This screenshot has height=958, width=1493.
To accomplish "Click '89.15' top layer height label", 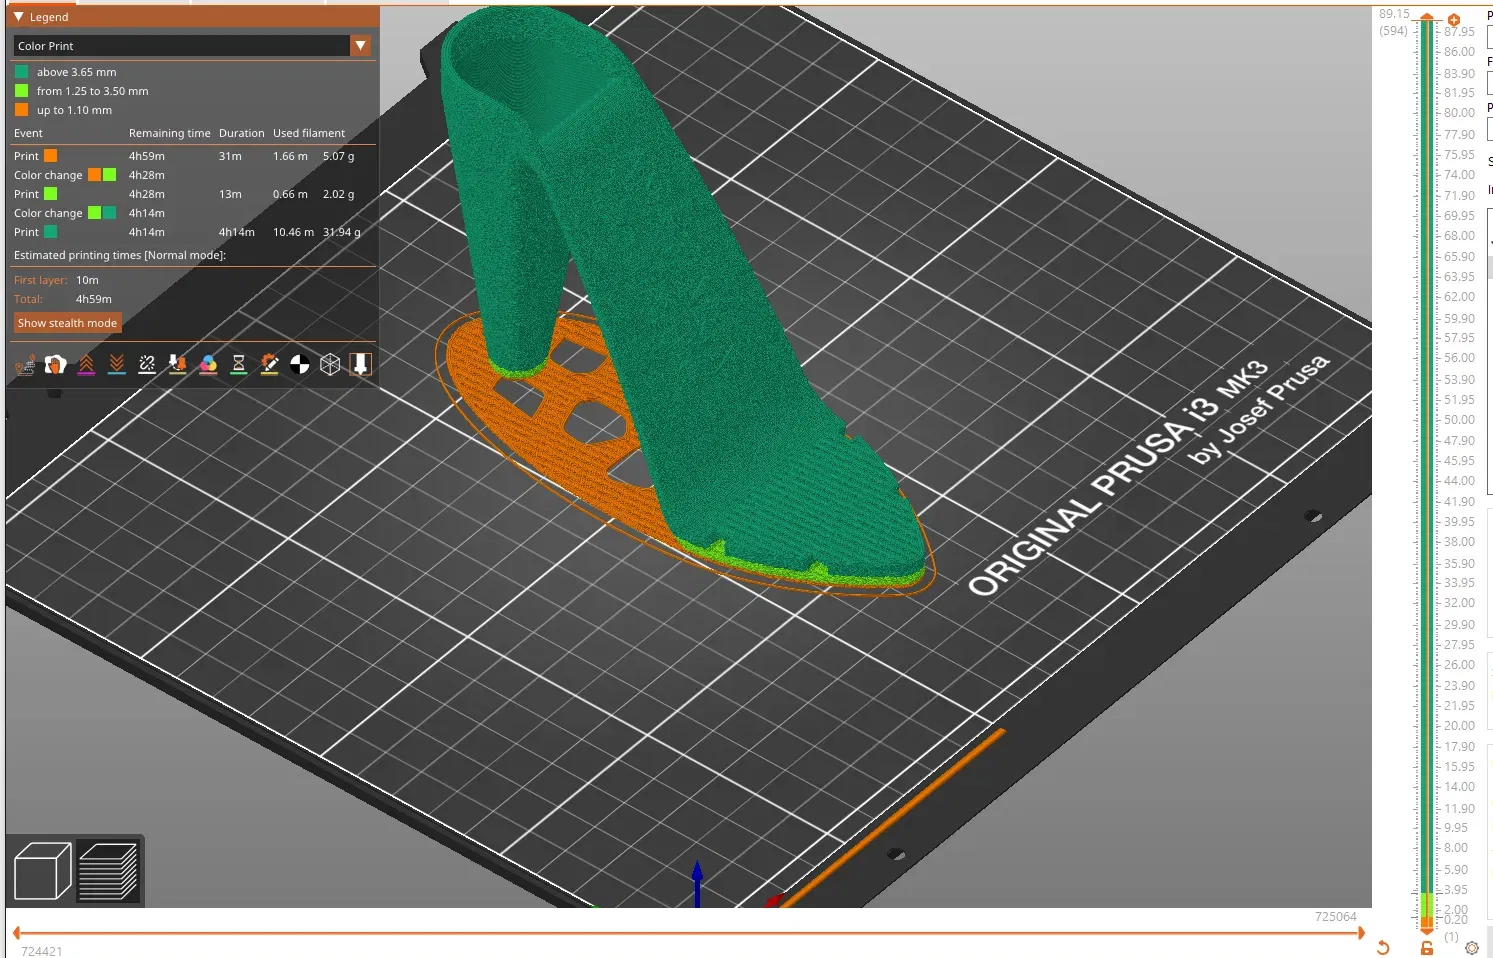I will pyautogui.click(x=1394, y=14).
